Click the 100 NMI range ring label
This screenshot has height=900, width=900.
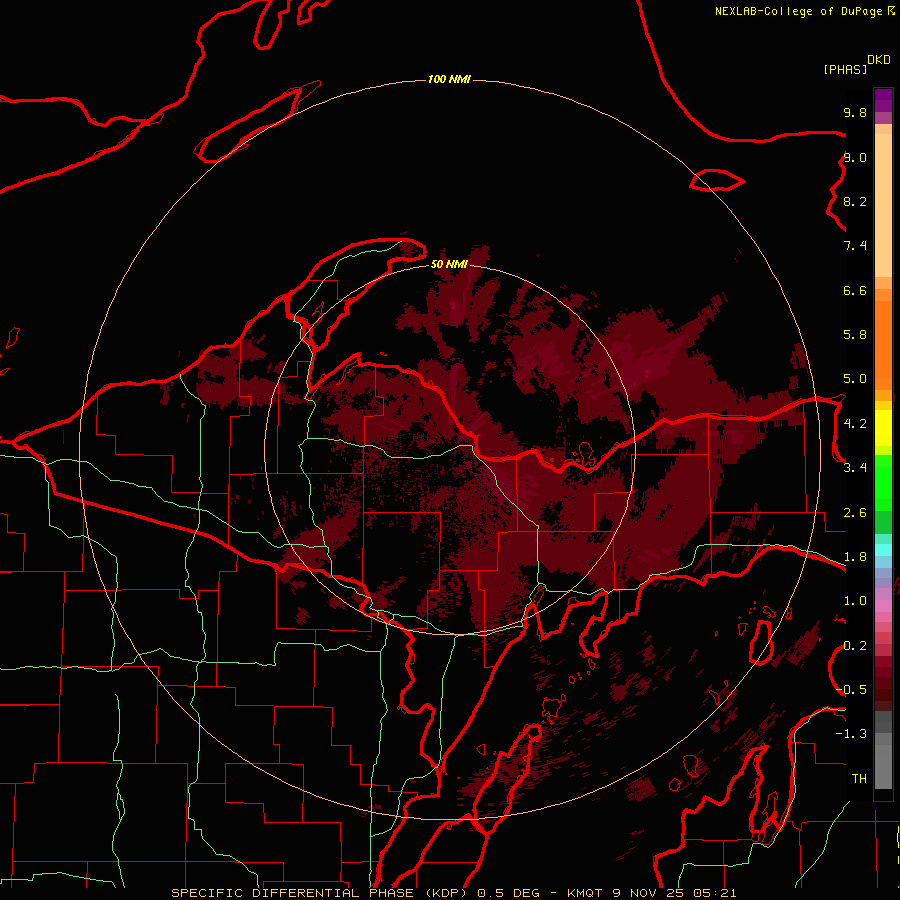pyautogui.click(x=449, y=79)
